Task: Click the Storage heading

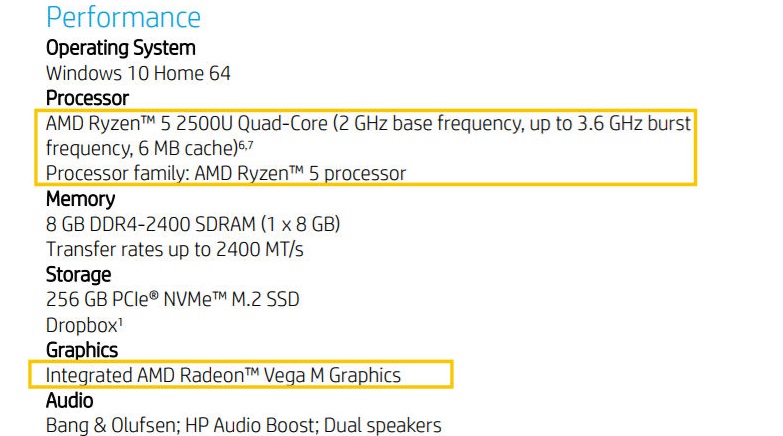Action: (x=78, y=274)
